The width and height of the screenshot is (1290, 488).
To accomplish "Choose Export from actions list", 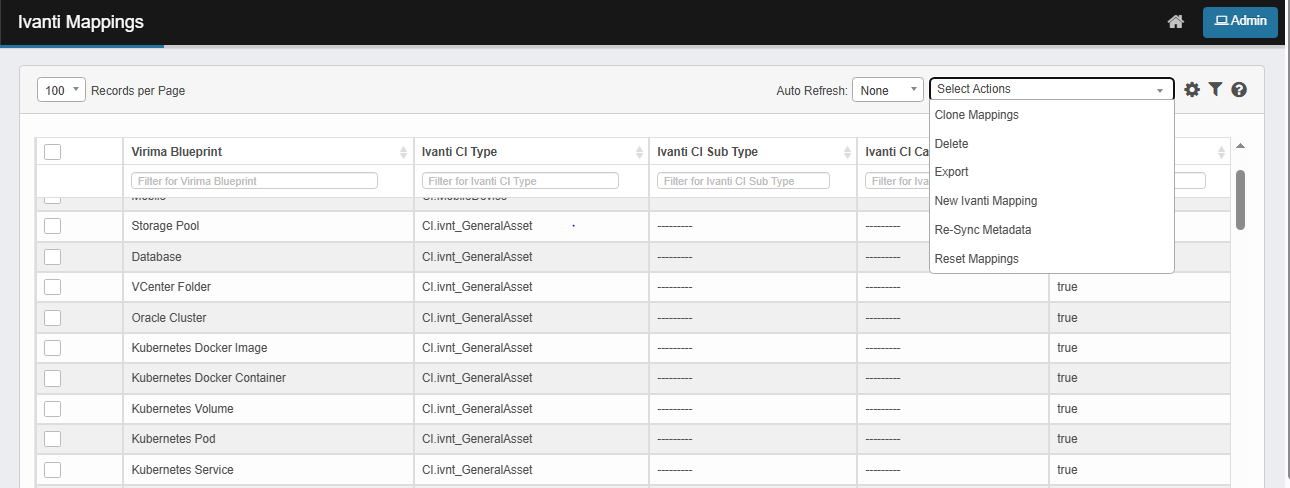I will [951, 172].
